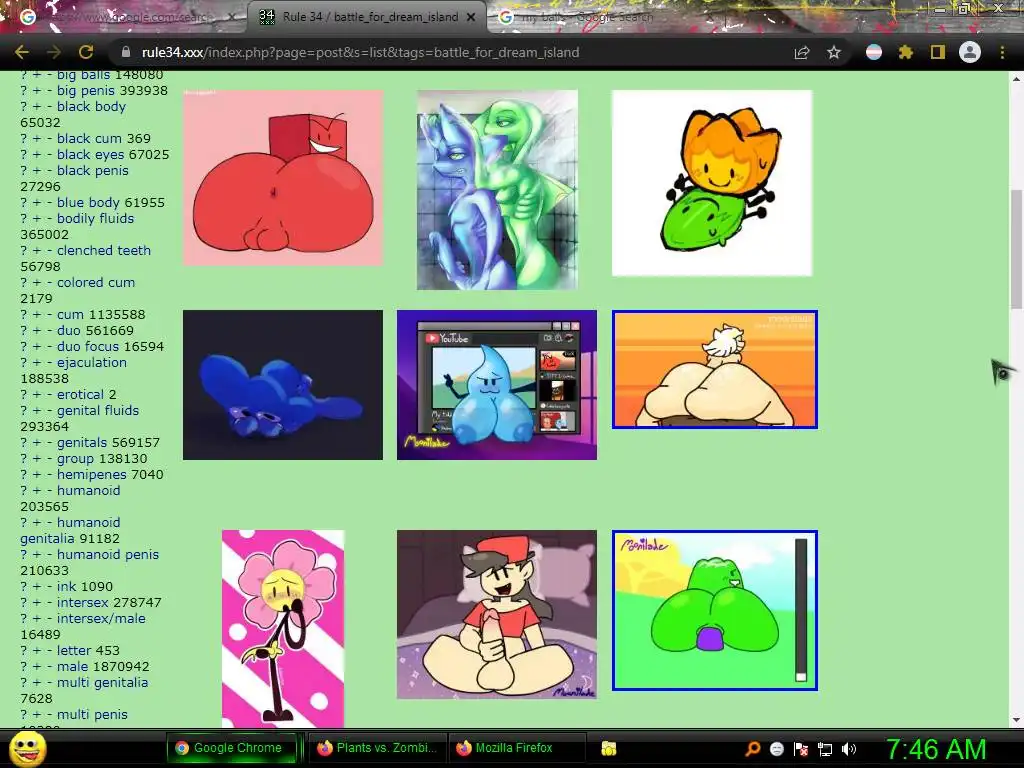Image resolution: width=1024 pixels, height=768 pixels.
Task: Select the Rule 34 battle_for_dream_island tab
Action: tap(367, 17)
